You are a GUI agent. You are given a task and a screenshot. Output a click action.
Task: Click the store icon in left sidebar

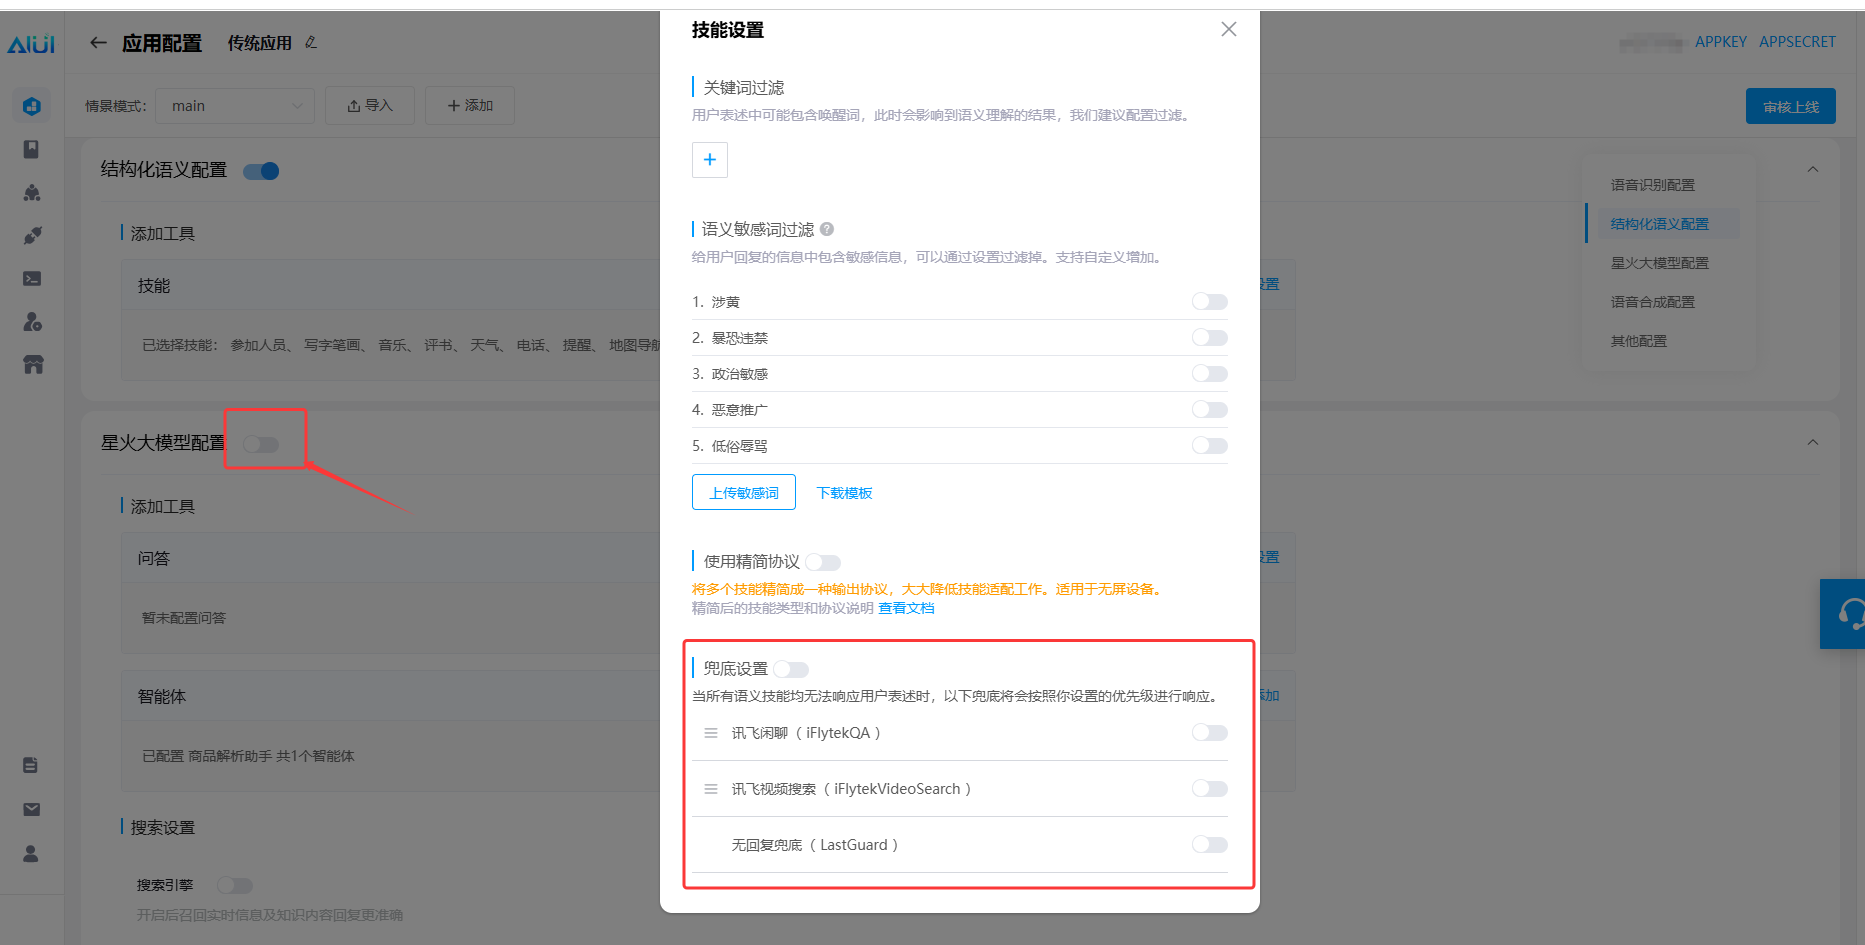(x=33, y=365)
